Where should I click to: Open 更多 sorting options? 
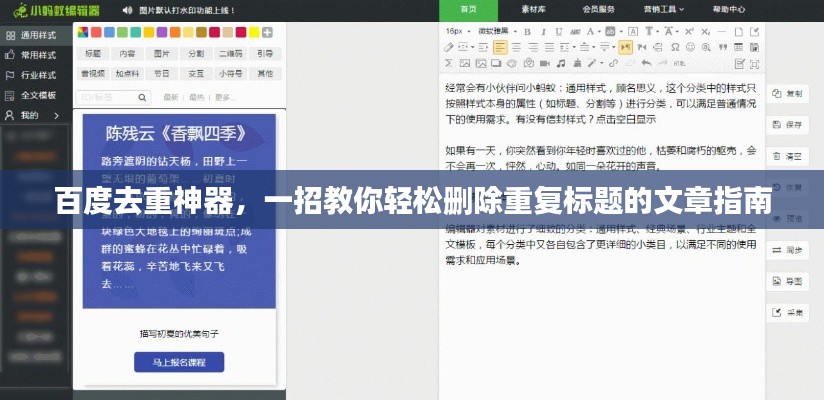tap(225, 98)
